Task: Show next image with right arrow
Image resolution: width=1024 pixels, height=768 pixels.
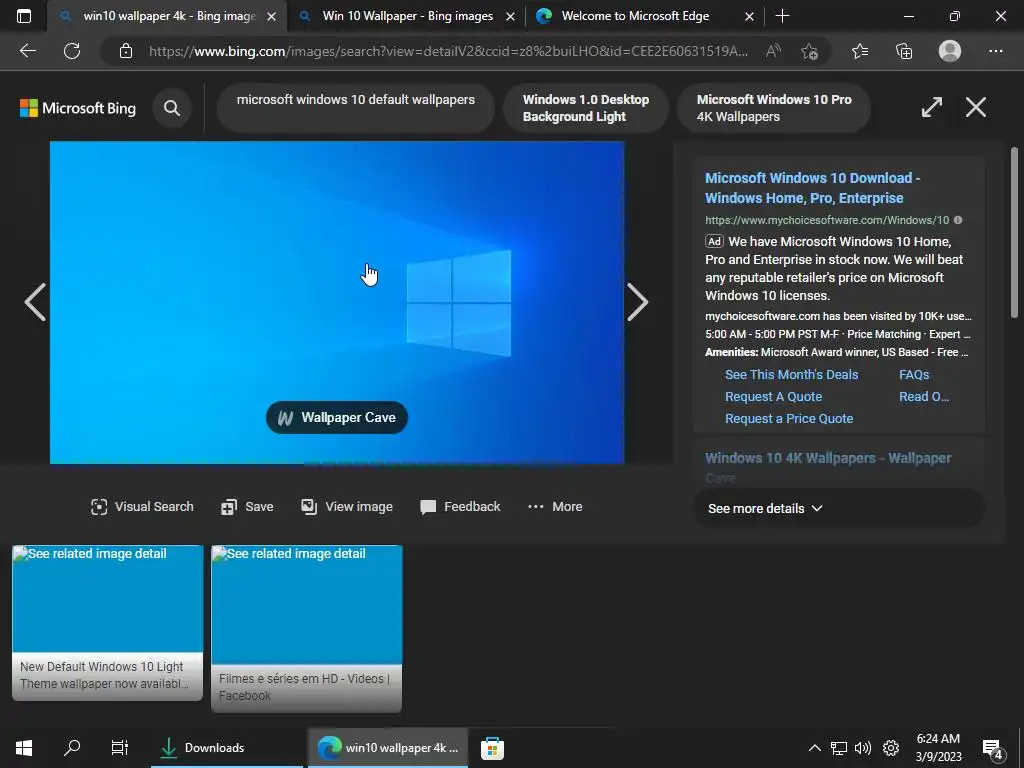Action: tap(637, 302)
